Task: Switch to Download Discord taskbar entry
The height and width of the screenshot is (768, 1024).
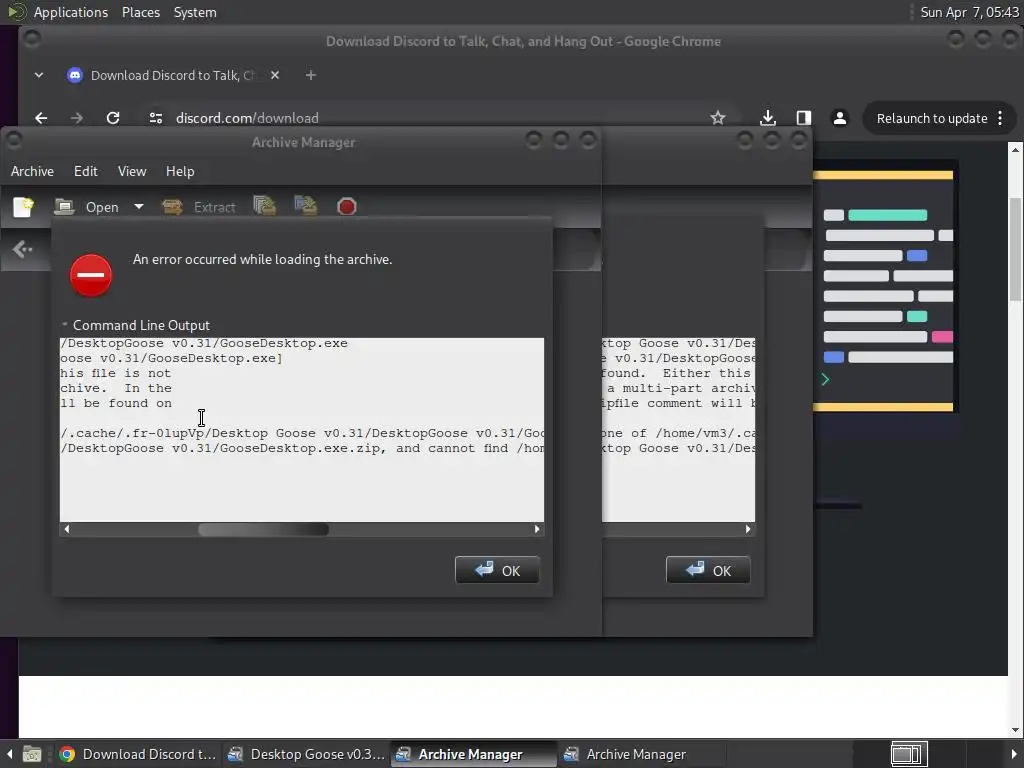Action: click(x=138, y=754)
